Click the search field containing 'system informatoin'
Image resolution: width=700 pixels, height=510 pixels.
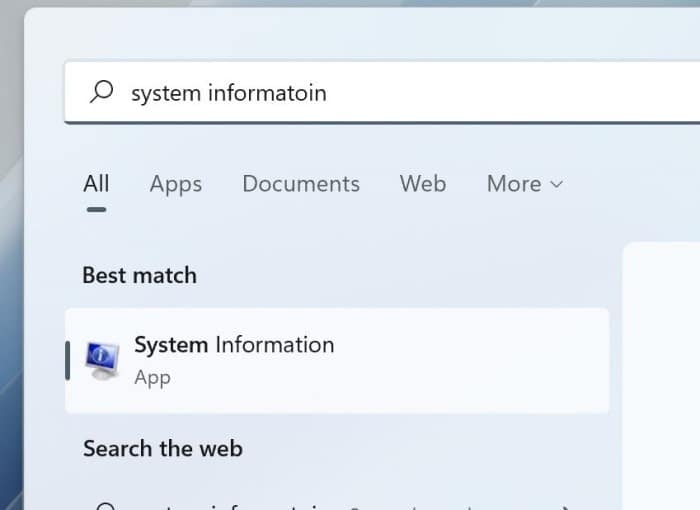coord(382,92)
